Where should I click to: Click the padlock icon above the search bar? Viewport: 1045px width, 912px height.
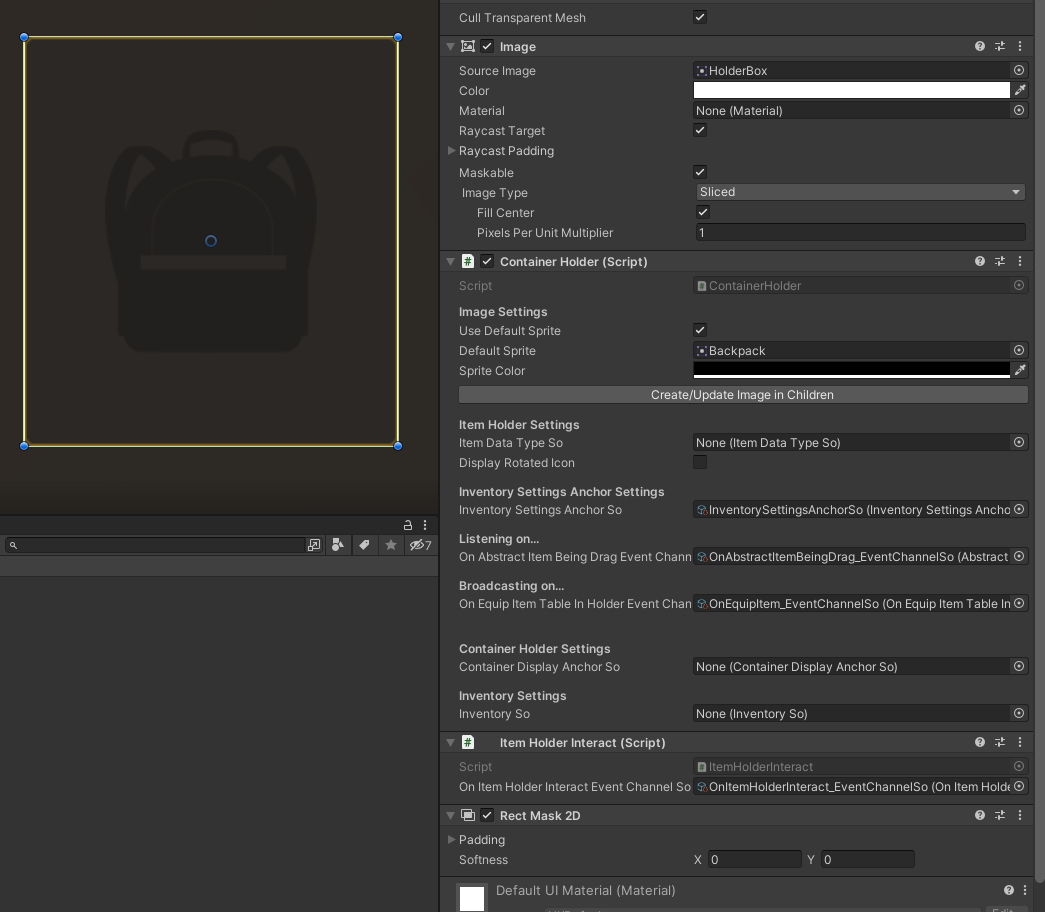[x=407, y=524]
